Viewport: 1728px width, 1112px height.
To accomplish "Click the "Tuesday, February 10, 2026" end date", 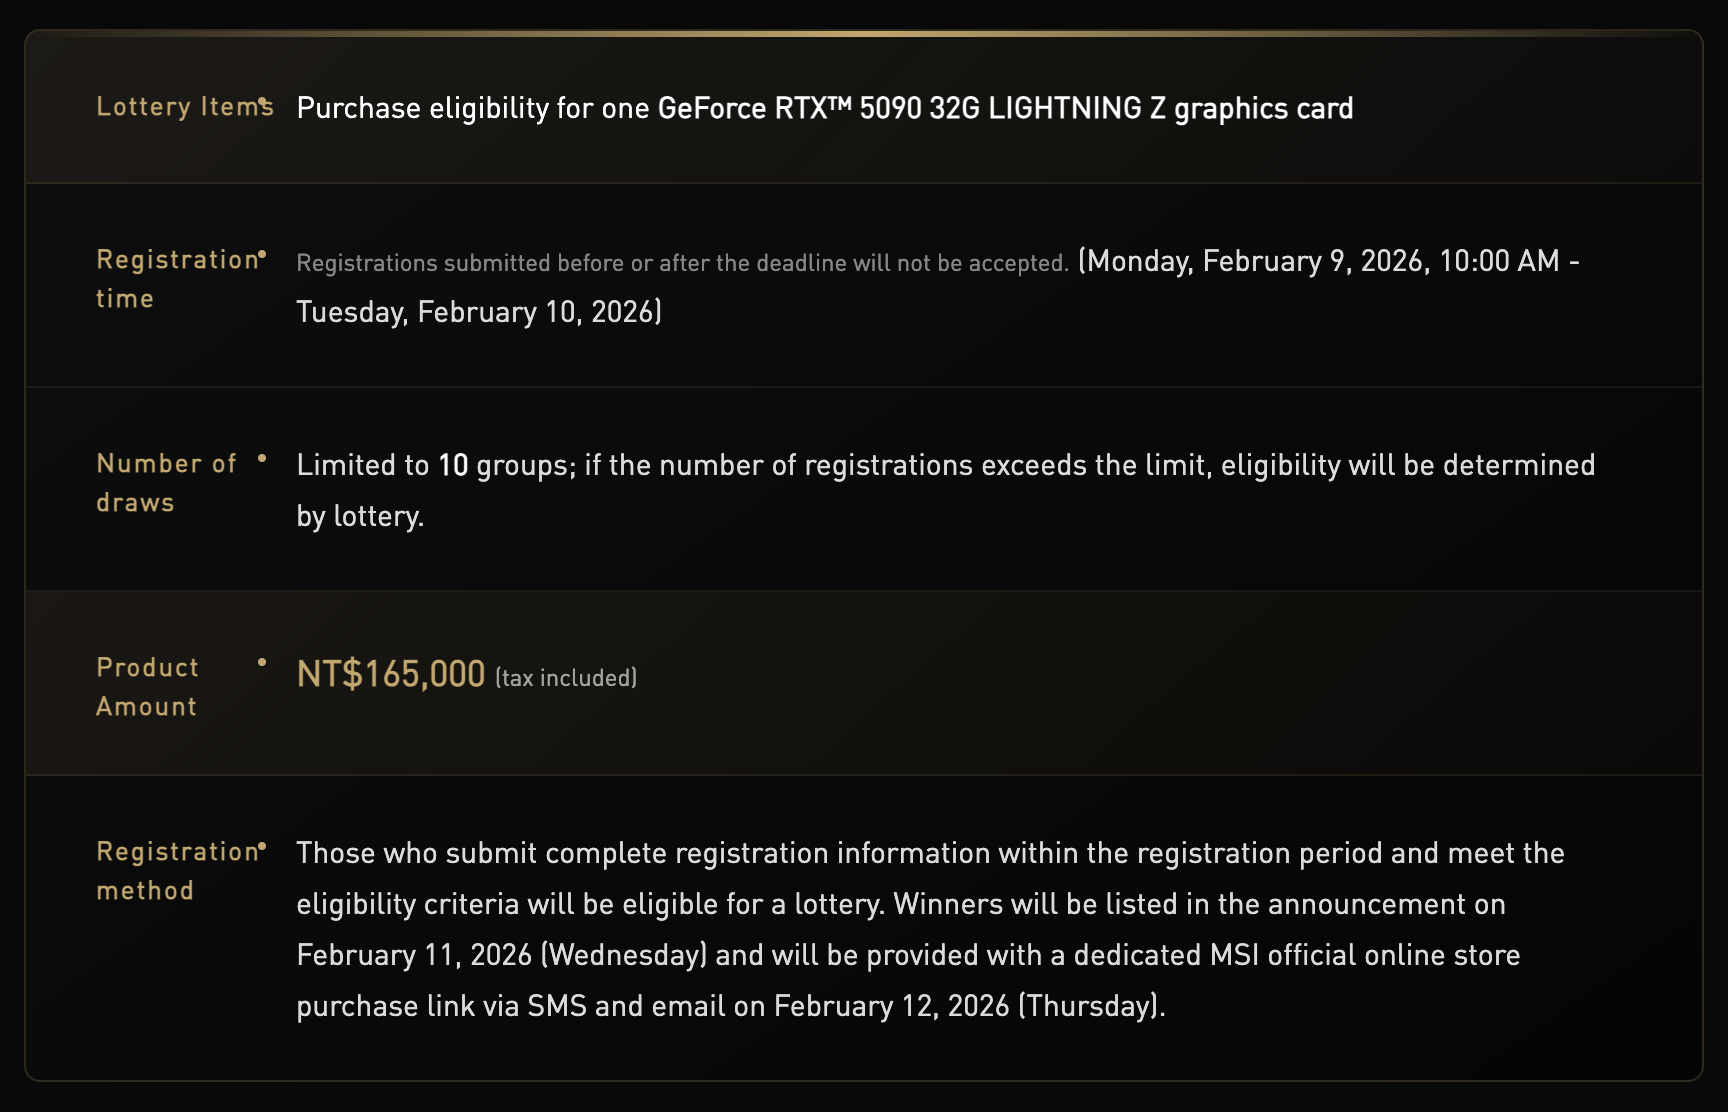I will click(478, 312).
